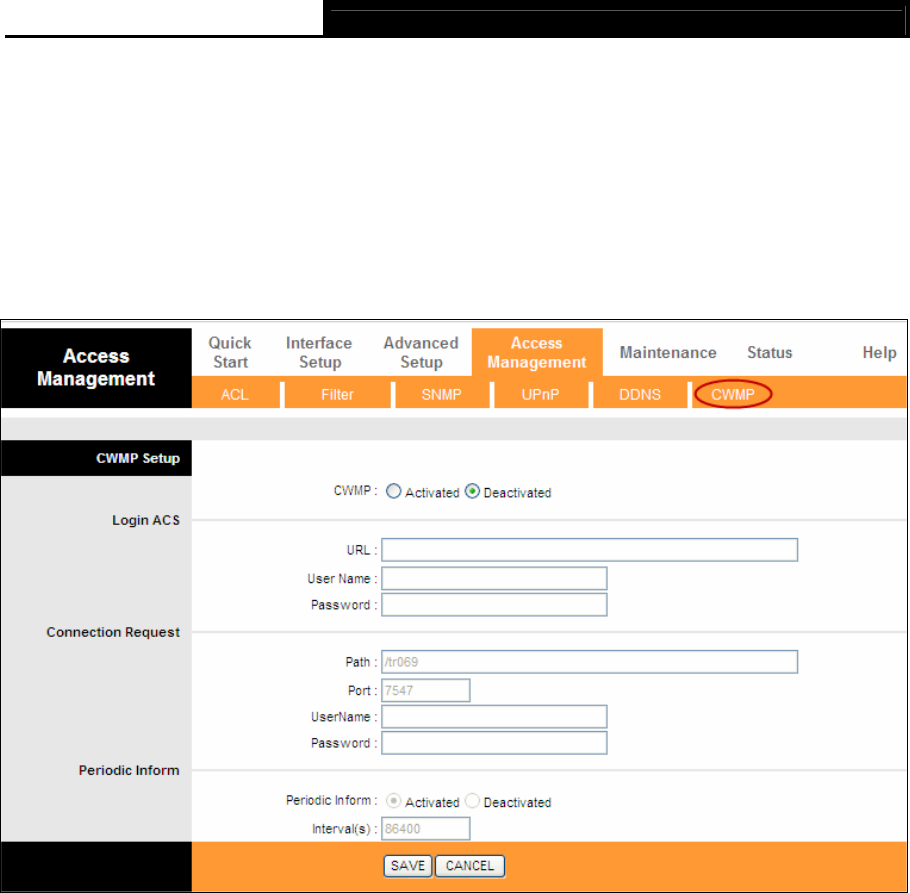Open the Interface Setup tab
Screen dimensions: 910x893
point(319,352)
